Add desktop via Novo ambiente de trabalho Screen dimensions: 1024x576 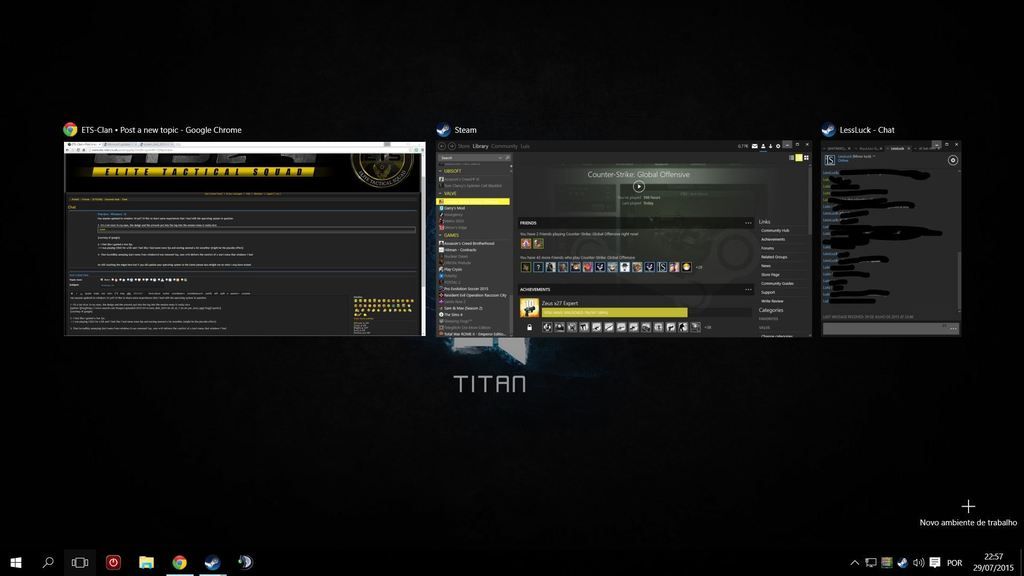(x=968, y=513)
